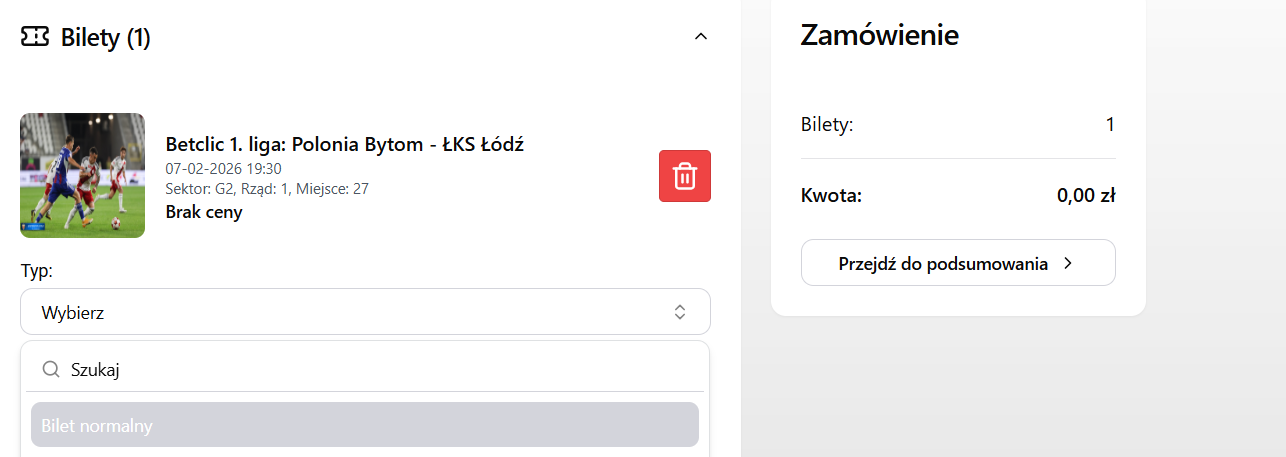Click the Bilety (1) section heading
Image resolution: width=1286 pixels, height=457 pixels.
(x=105, y=38)
